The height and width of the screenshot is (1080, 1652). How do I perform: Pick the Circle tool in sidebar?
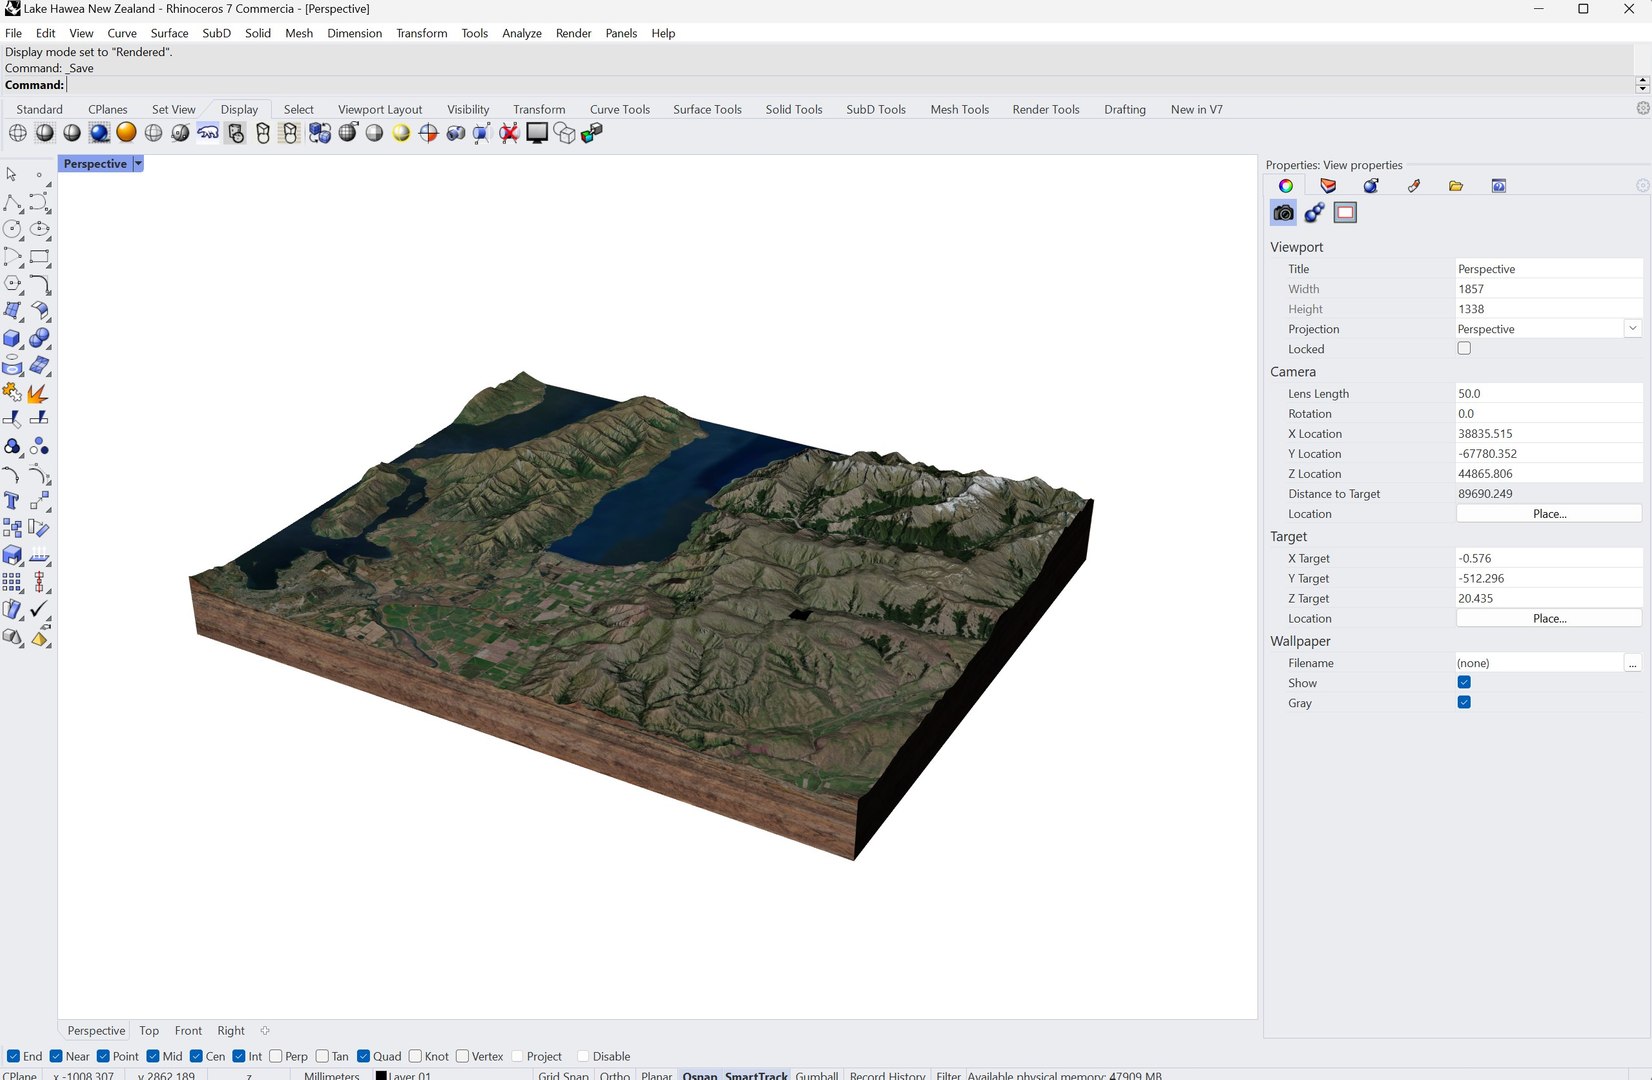click(x=12, y=229)
